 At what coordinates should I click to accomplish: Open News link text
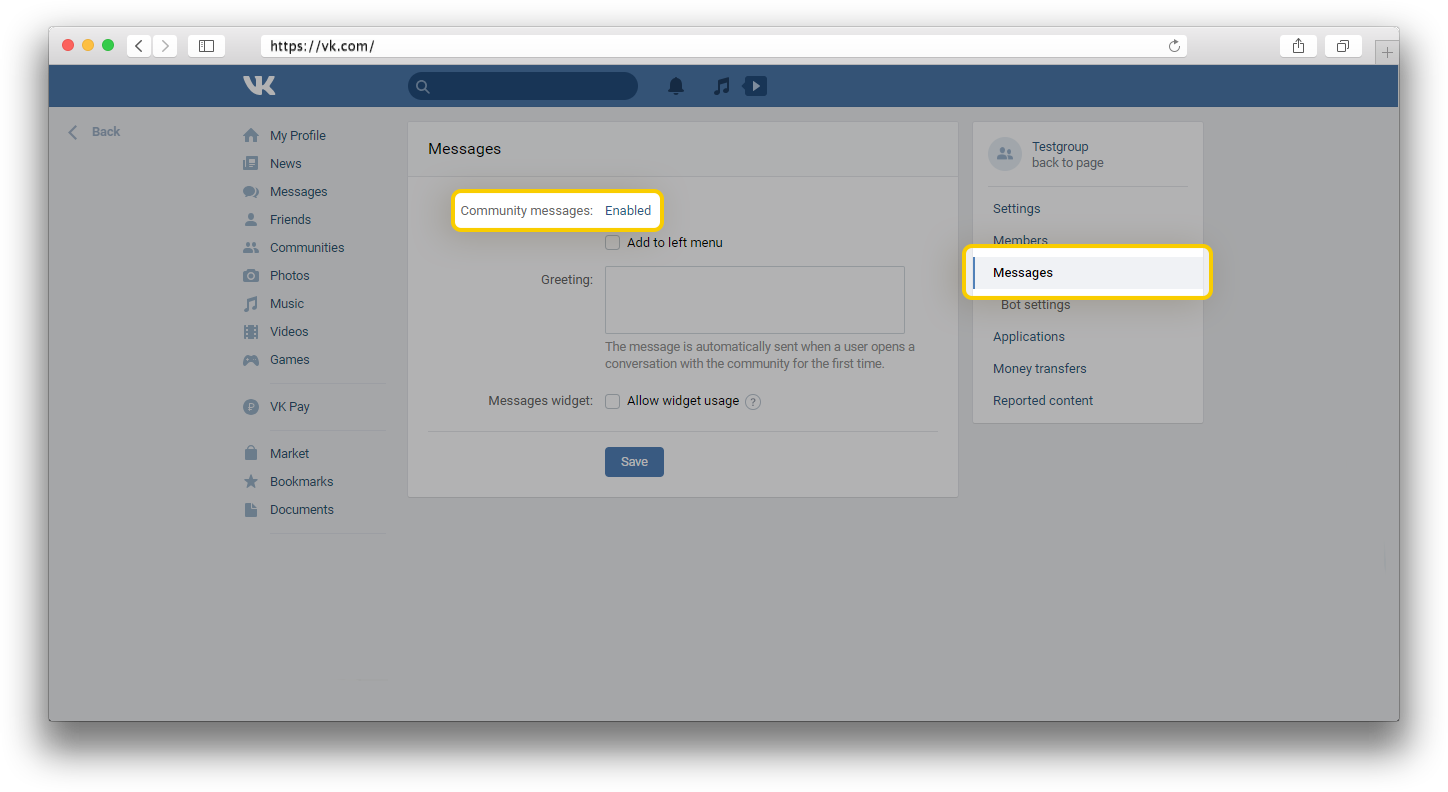285,163
